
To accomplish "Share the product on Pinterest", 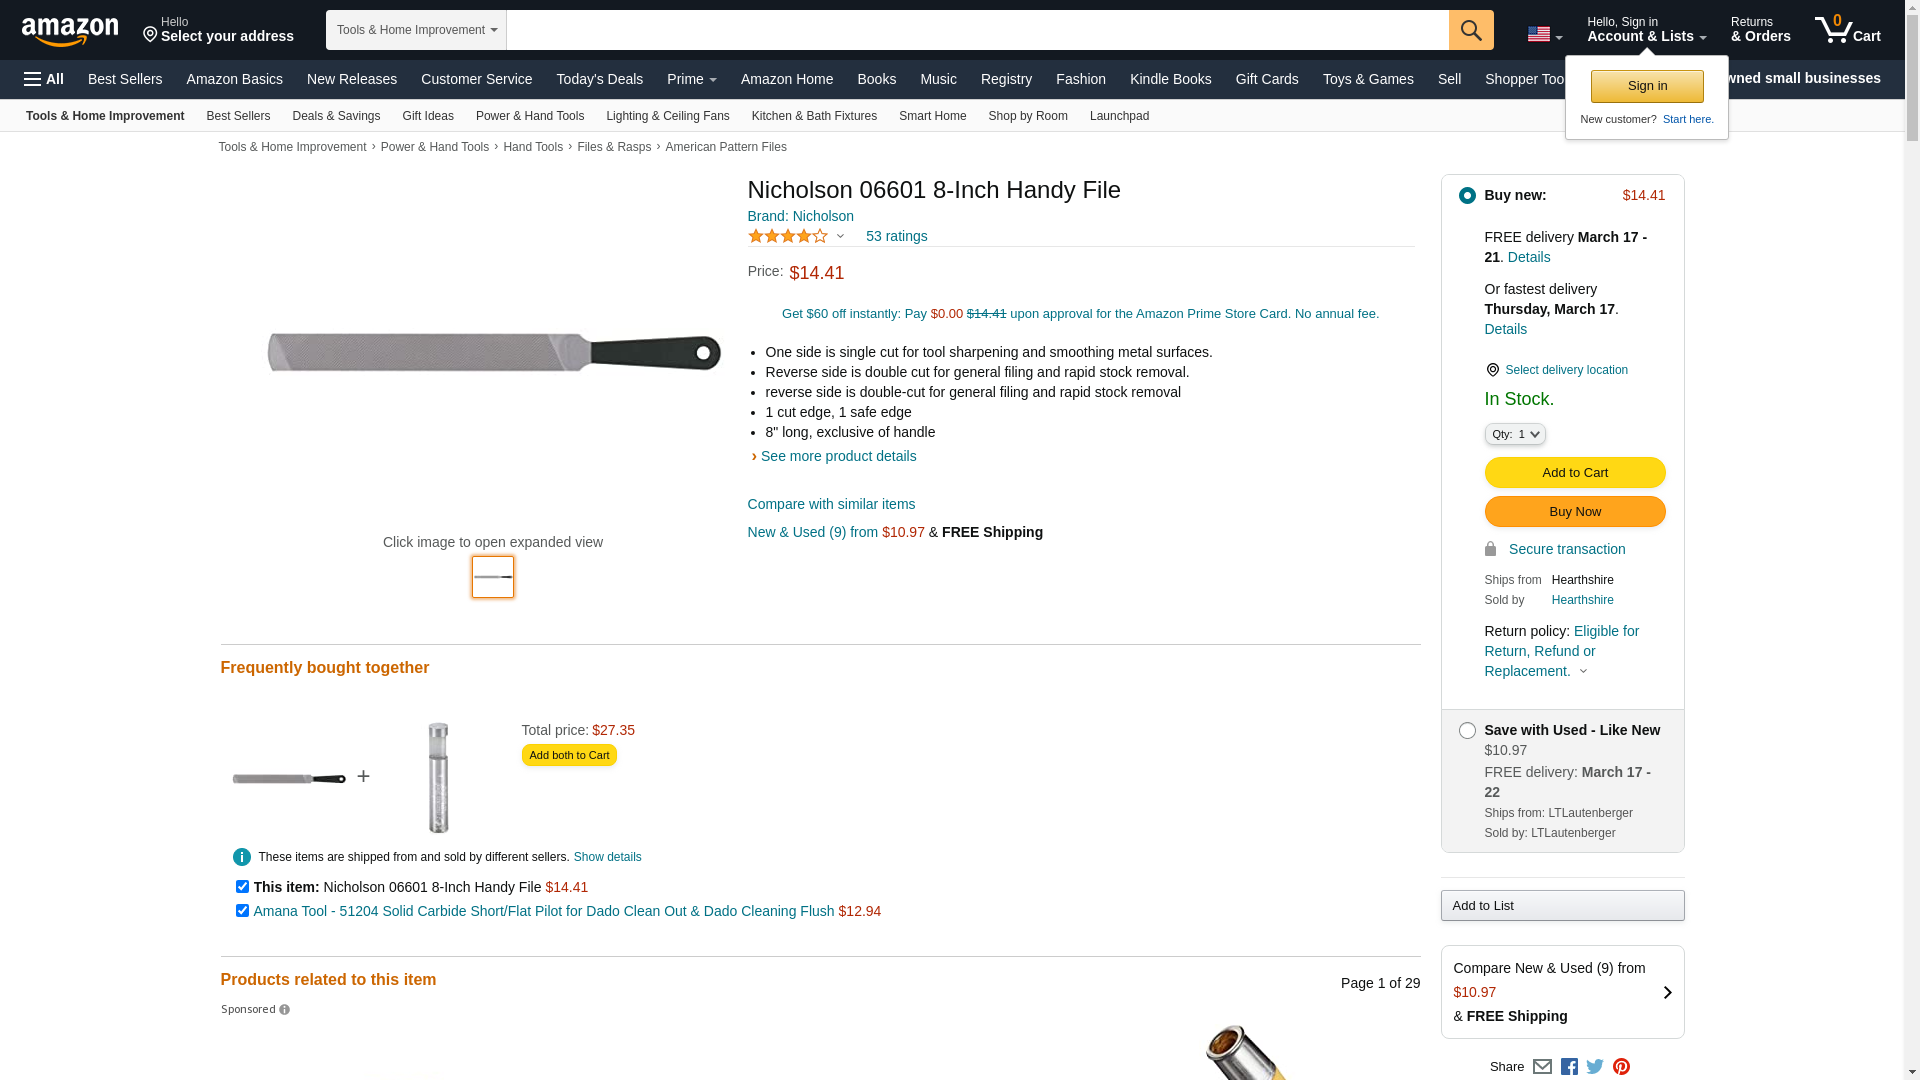I will pos(1621,1067).
